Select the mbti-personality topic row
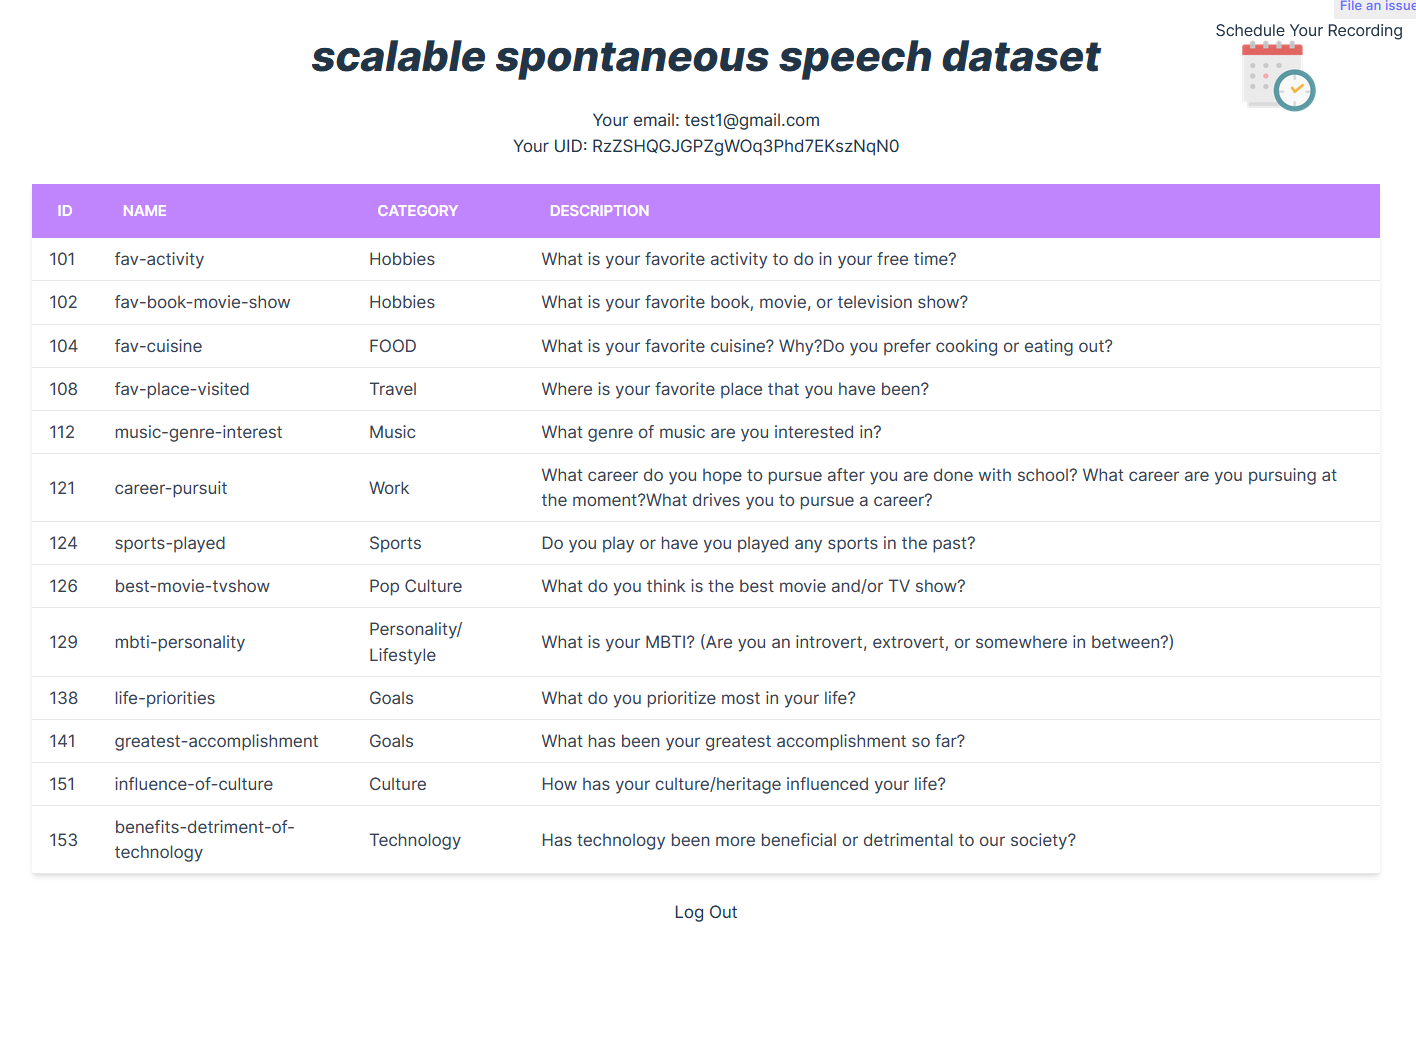Viewport: 1416px width, 1048px height. point(180,642)
